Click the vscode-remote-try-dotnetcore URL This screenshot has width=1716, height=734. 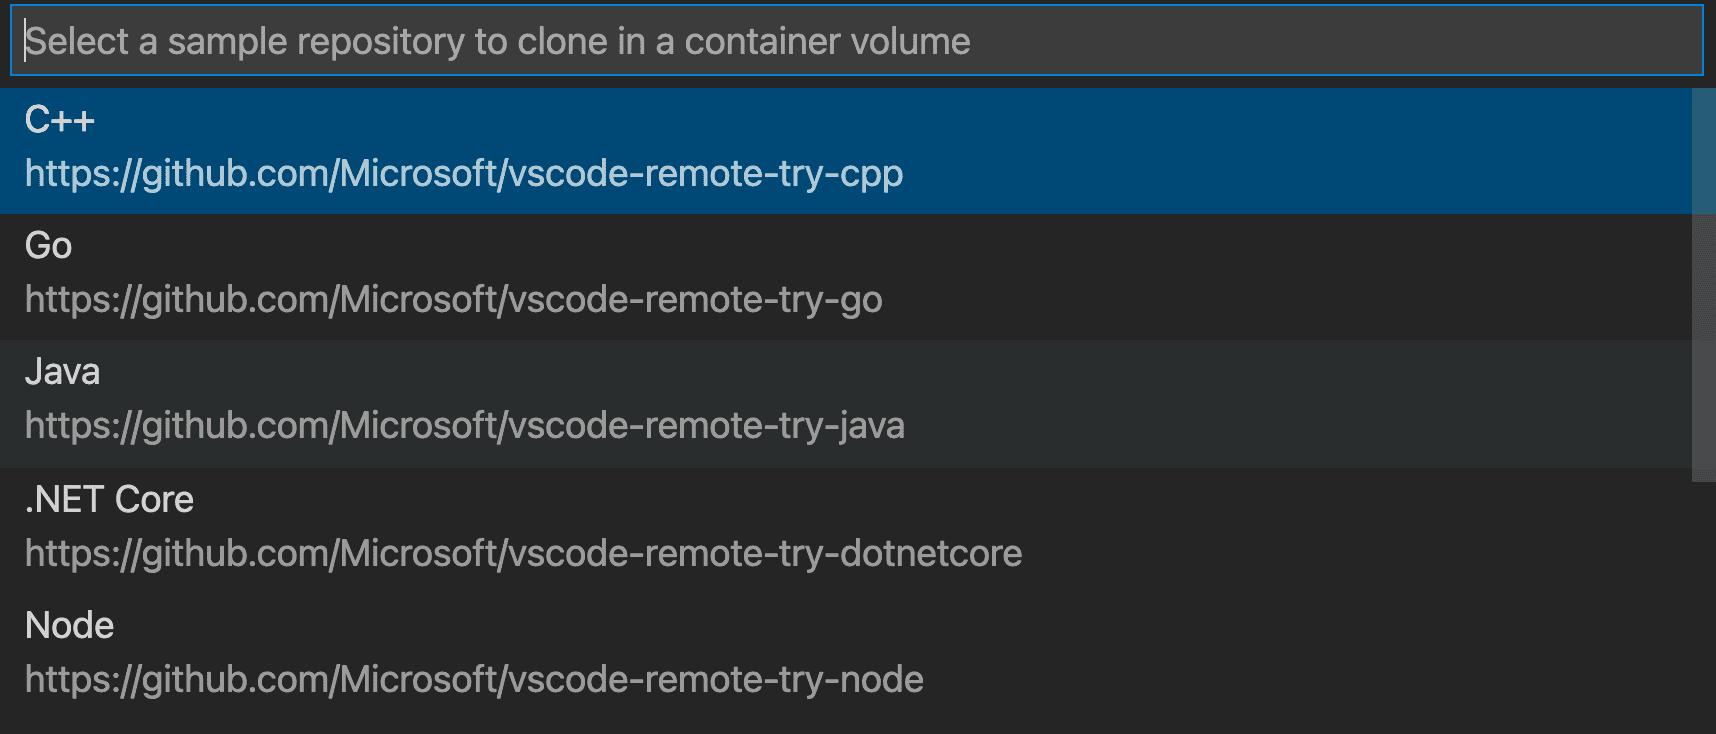[523, 553]
